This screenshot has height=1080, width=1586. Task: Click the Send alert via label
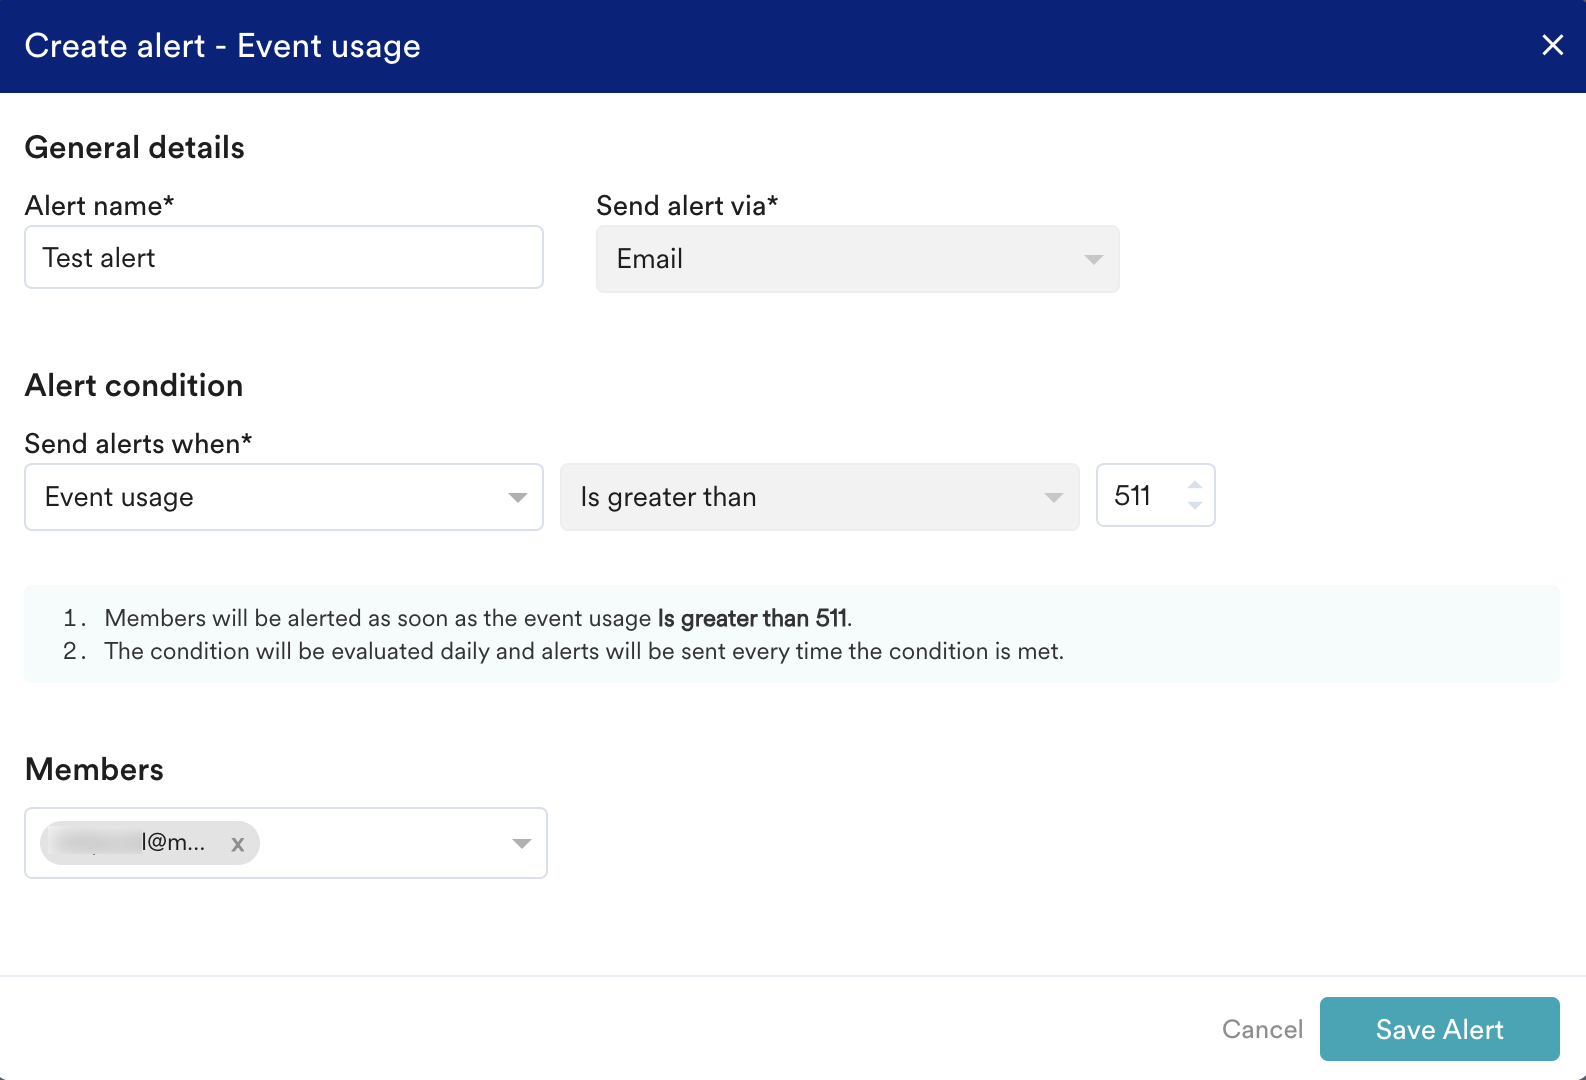(686, 206)
